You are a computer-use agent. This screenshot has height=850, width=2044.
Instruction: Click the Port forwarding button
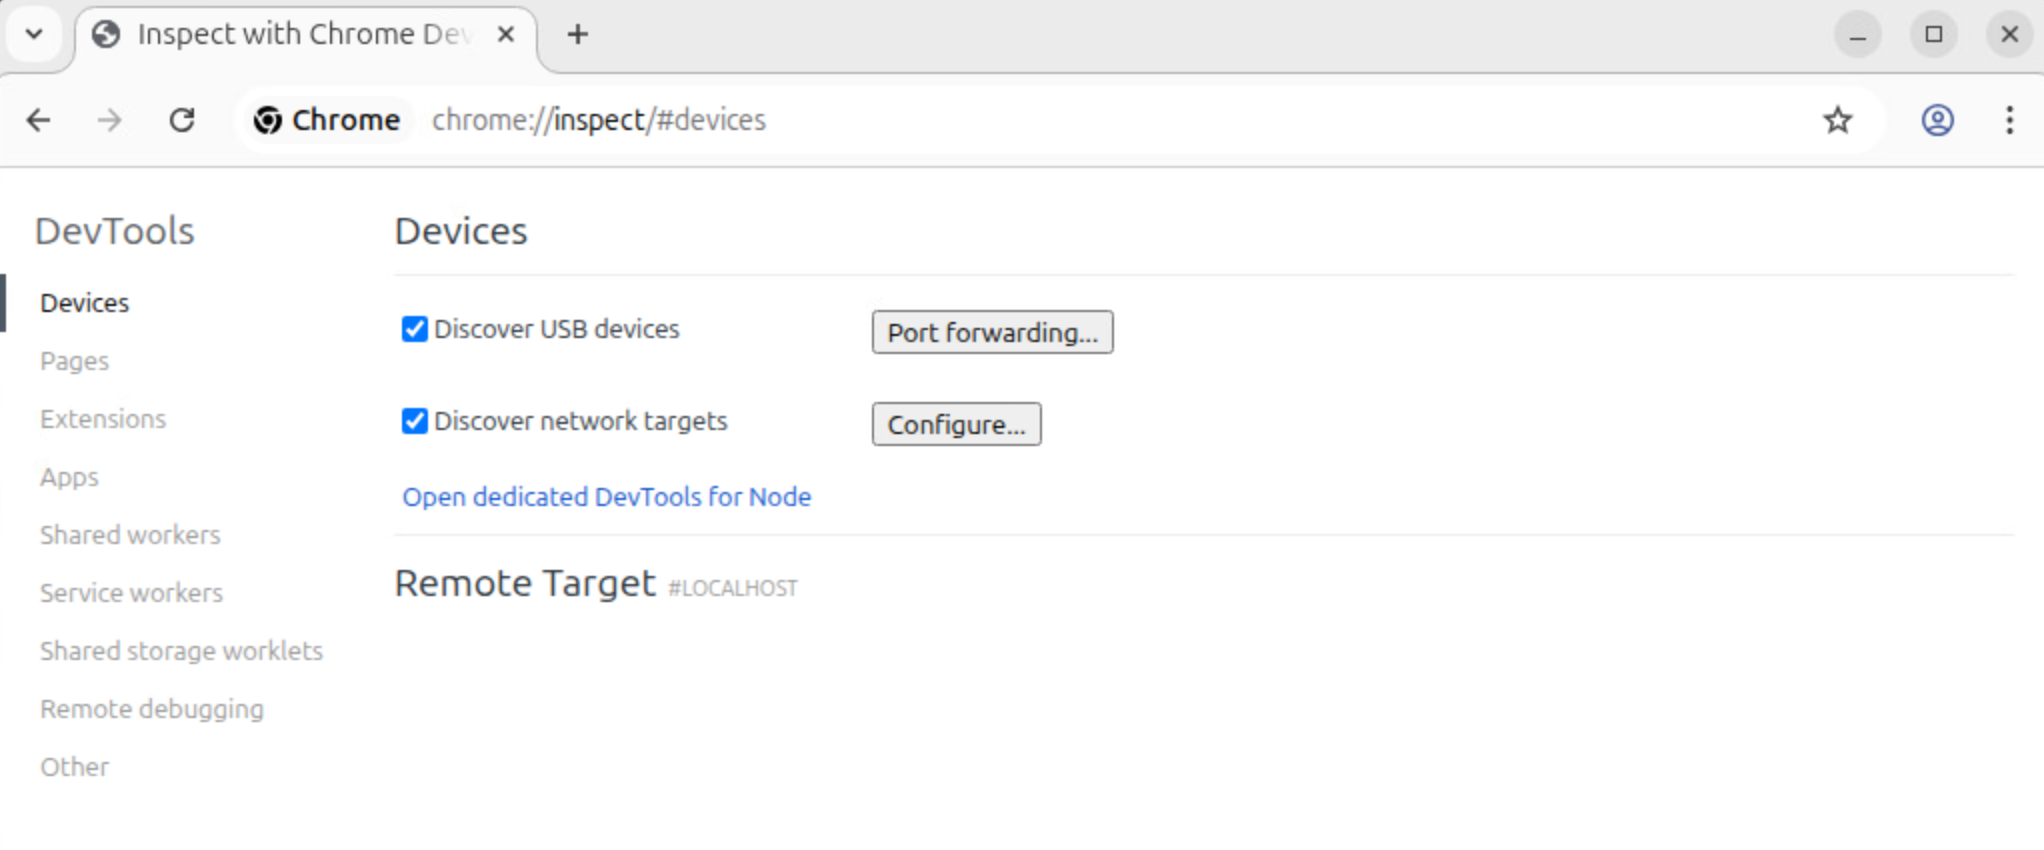click(992, 332)
